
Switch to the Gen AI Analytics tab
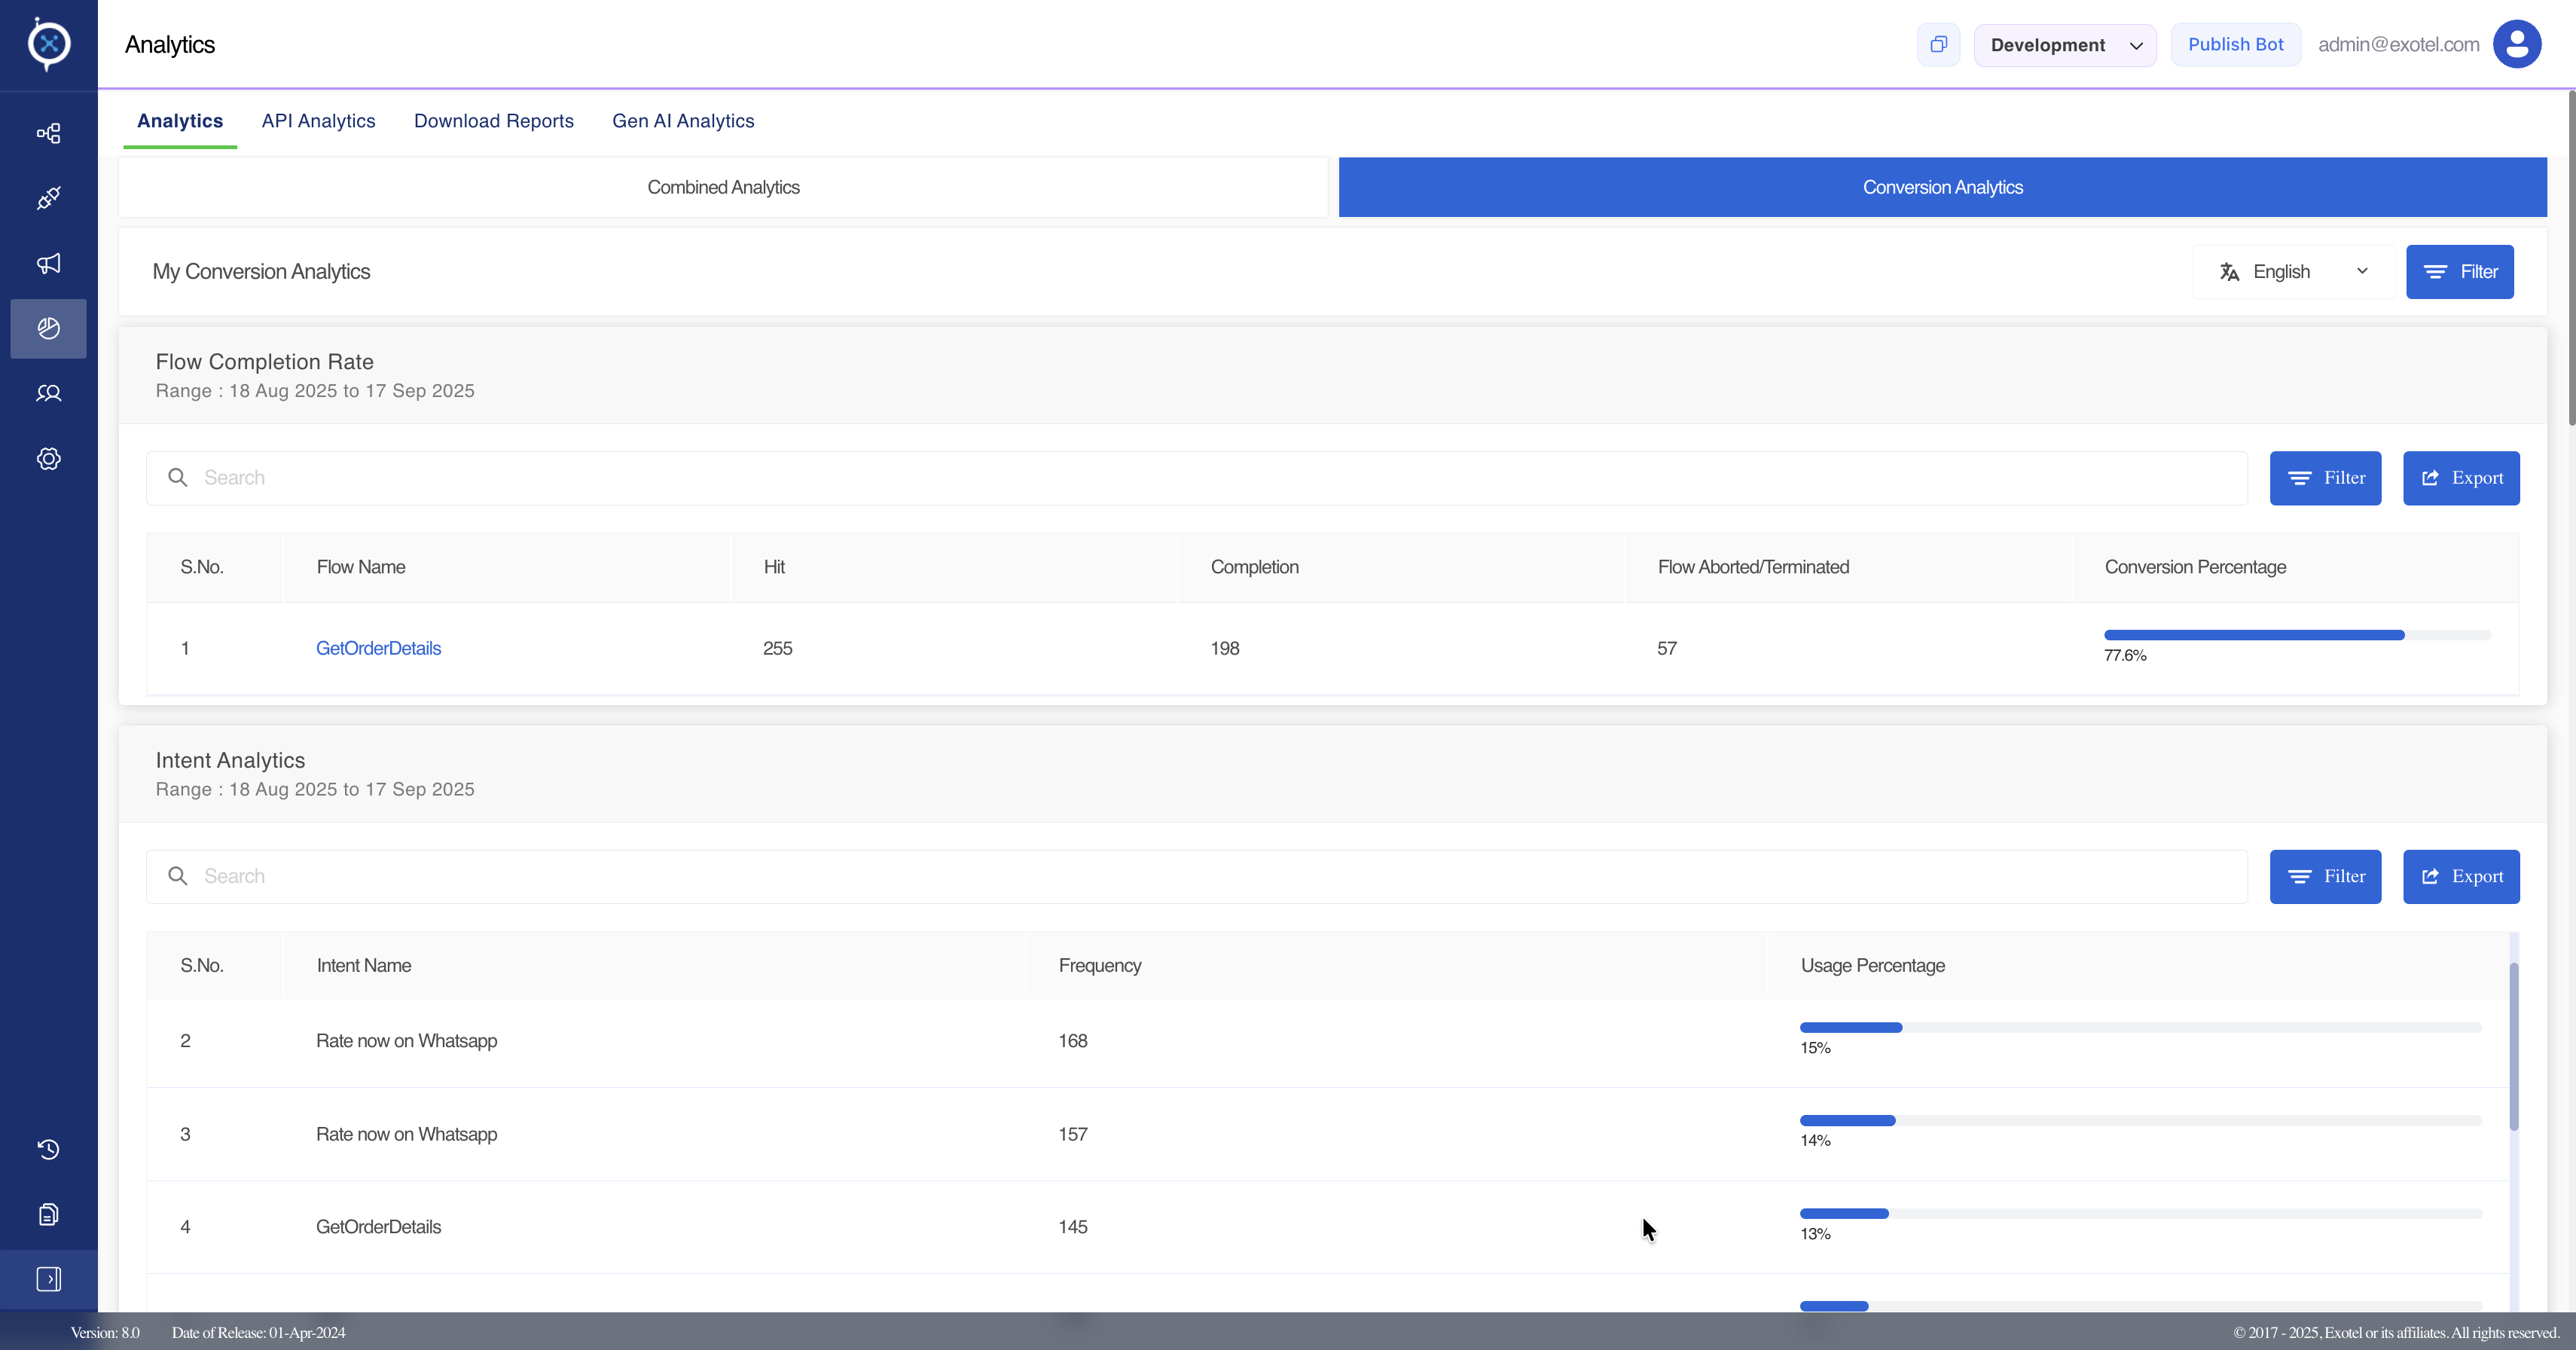683,121
